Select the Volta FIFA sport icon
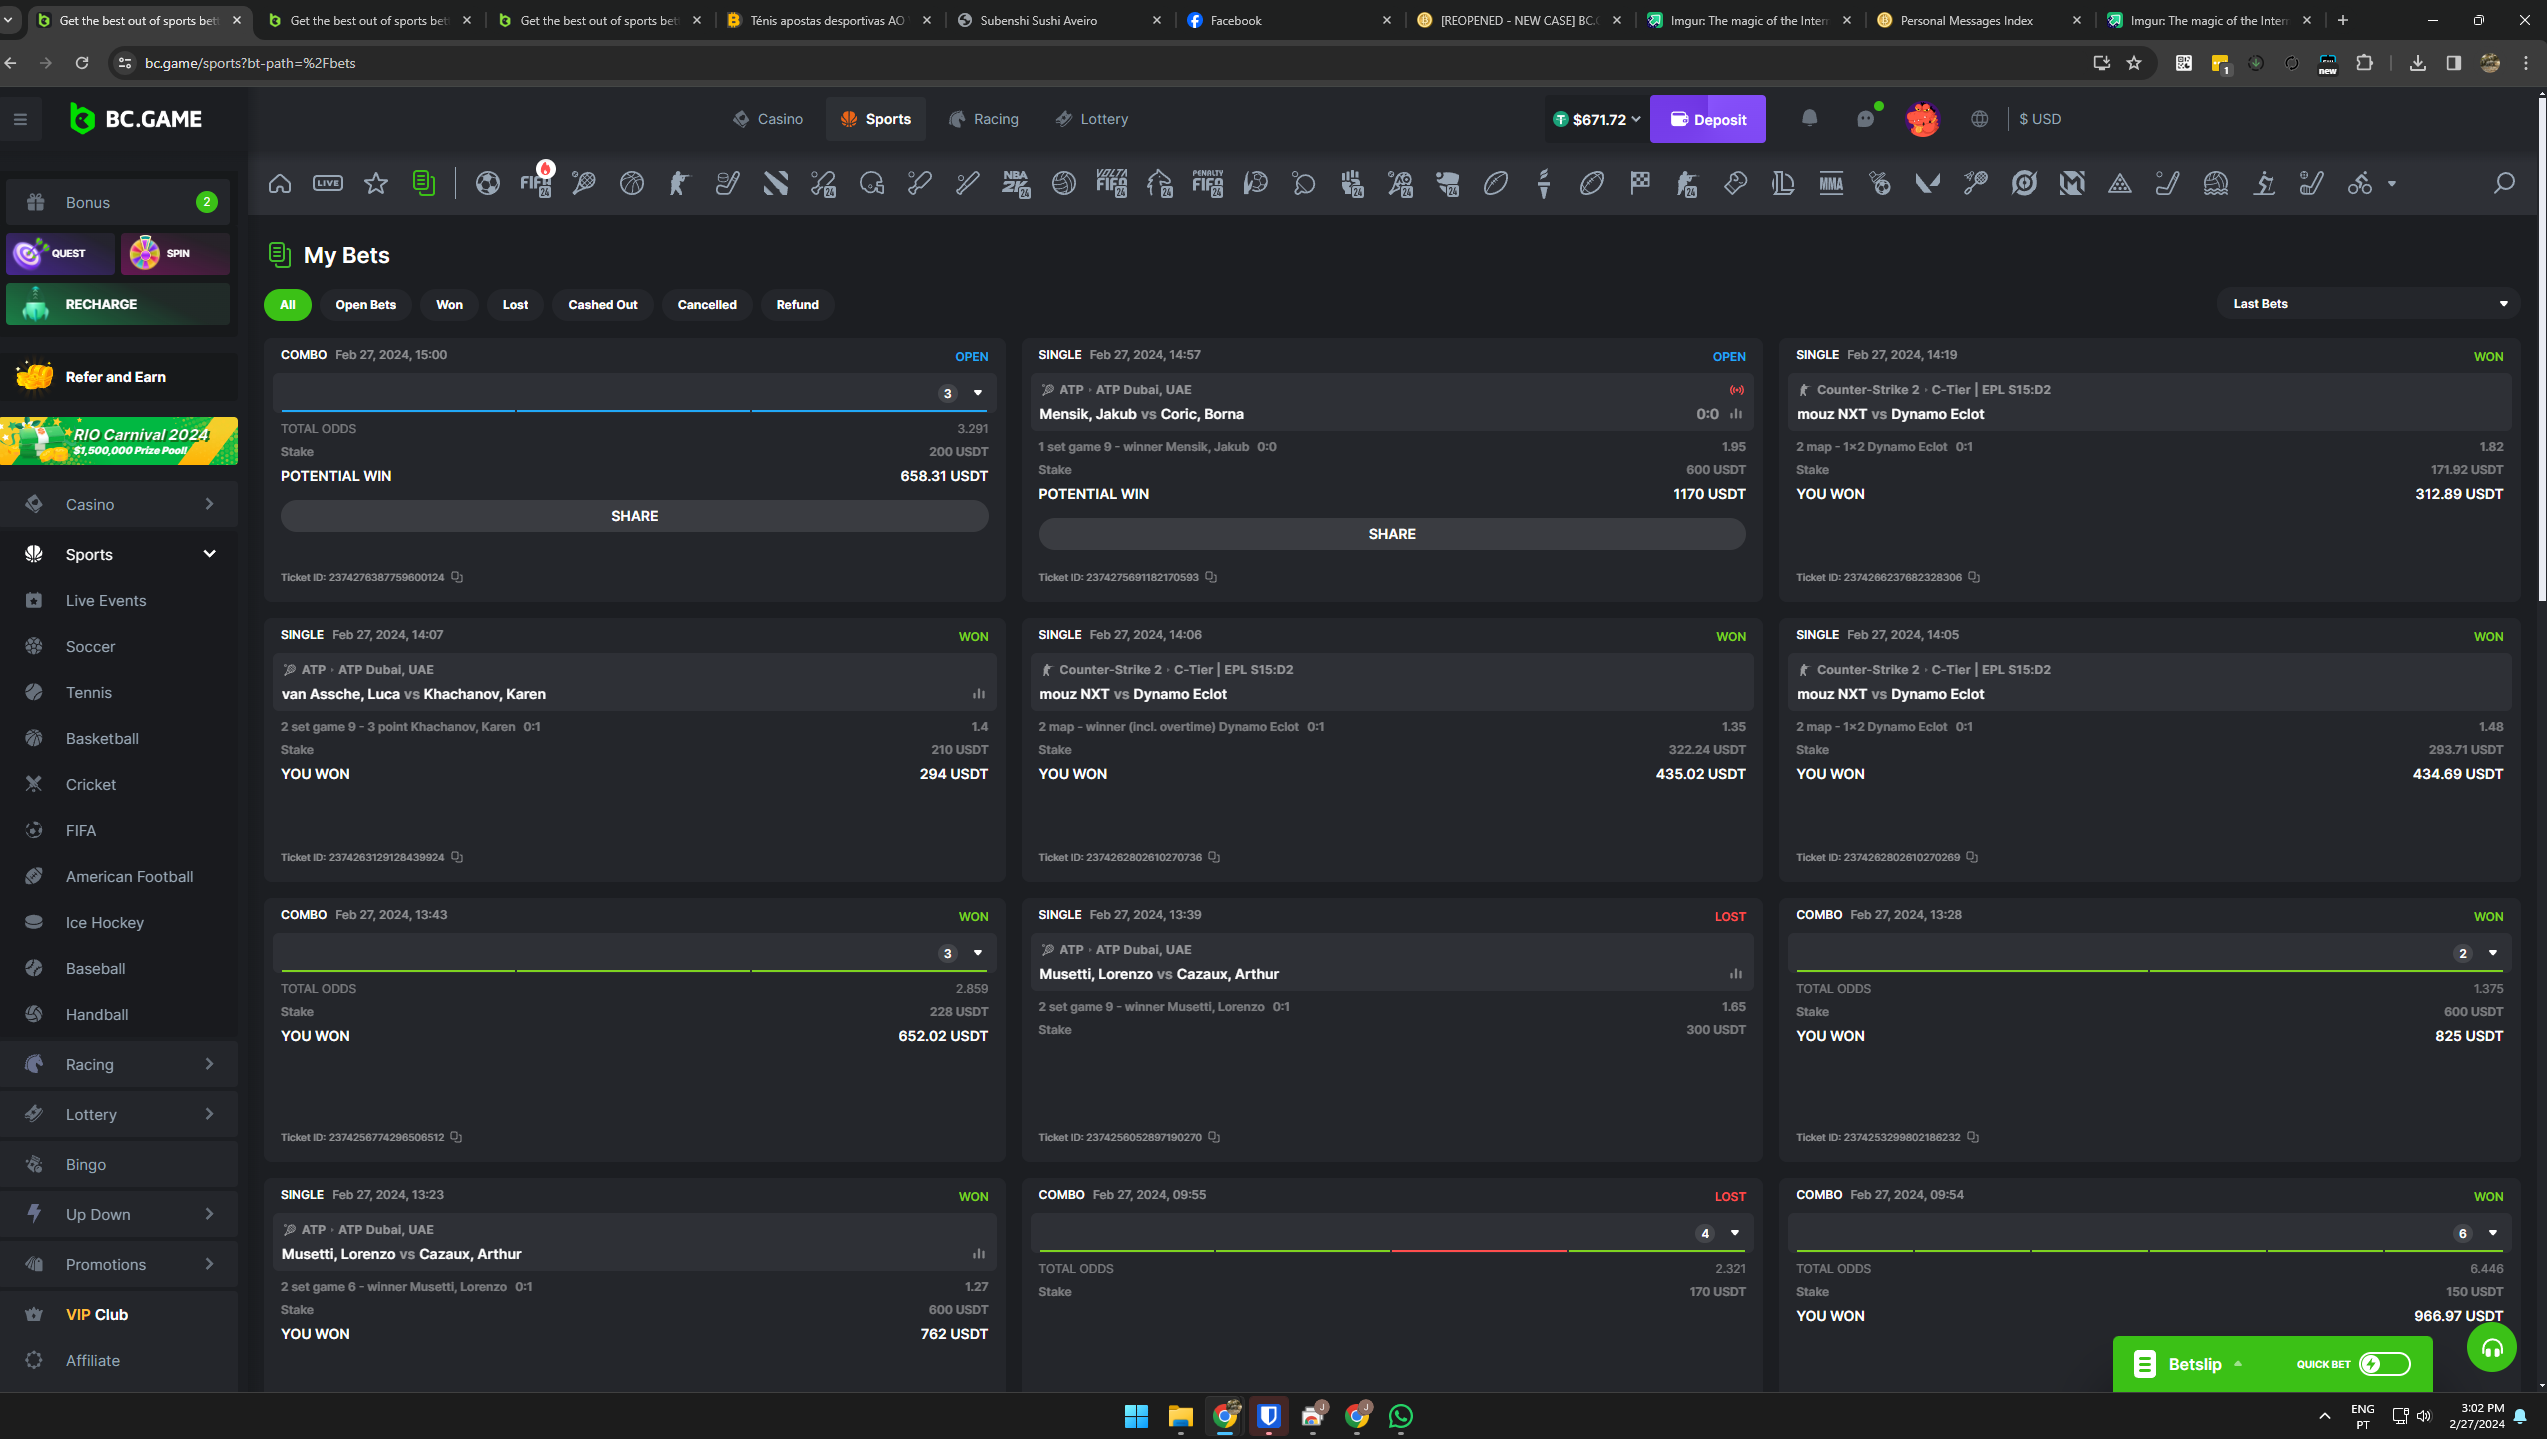 pyautogui.click(x=1112, y=183)
